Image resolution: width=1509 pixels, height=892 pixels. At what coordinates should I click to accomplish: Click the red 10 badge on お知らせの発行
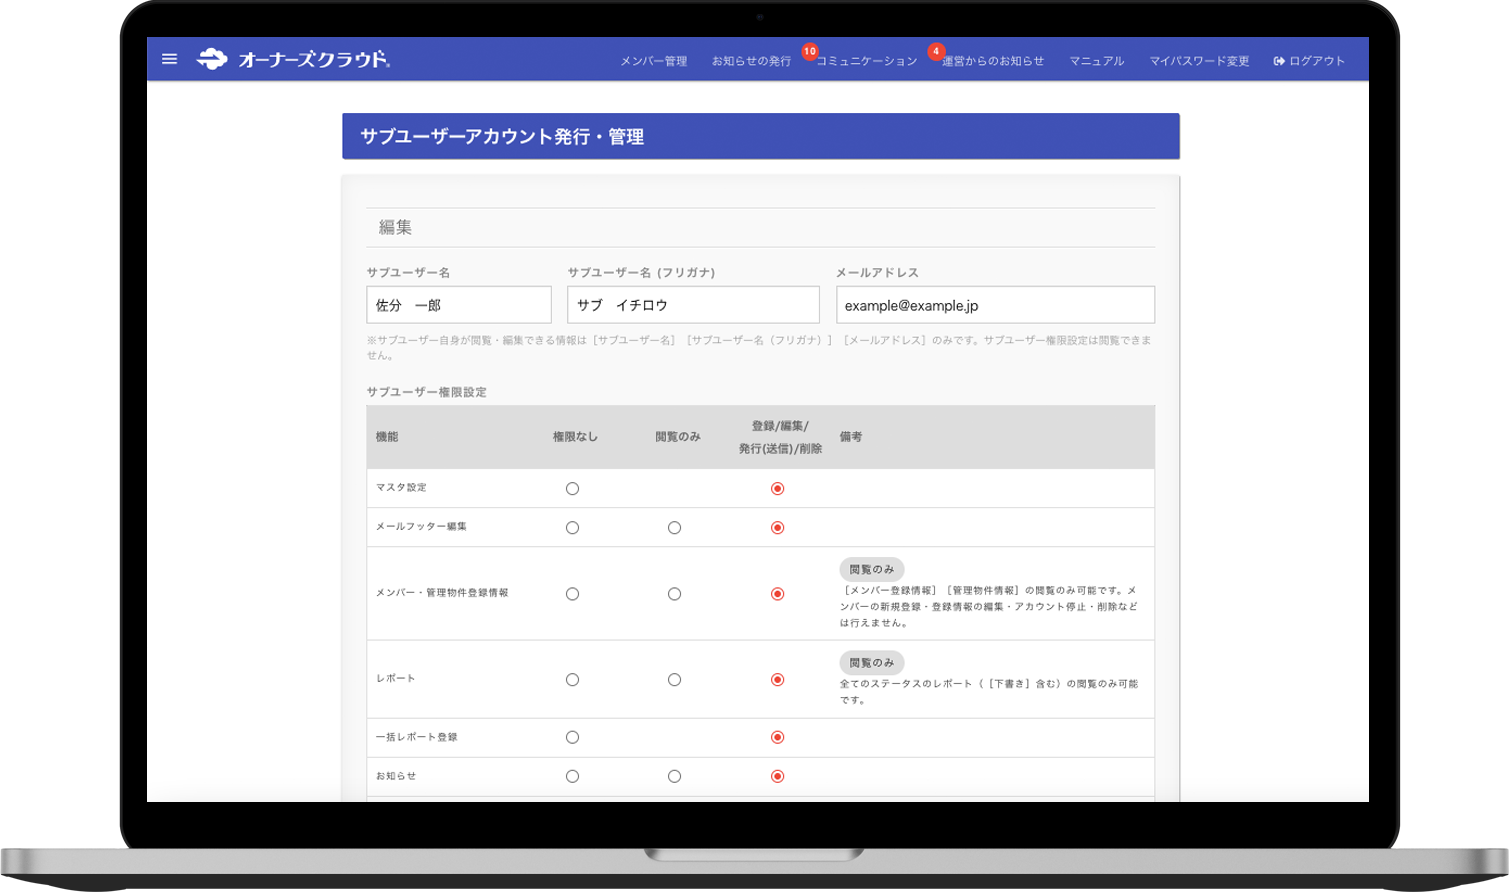[x=809, y=49]
